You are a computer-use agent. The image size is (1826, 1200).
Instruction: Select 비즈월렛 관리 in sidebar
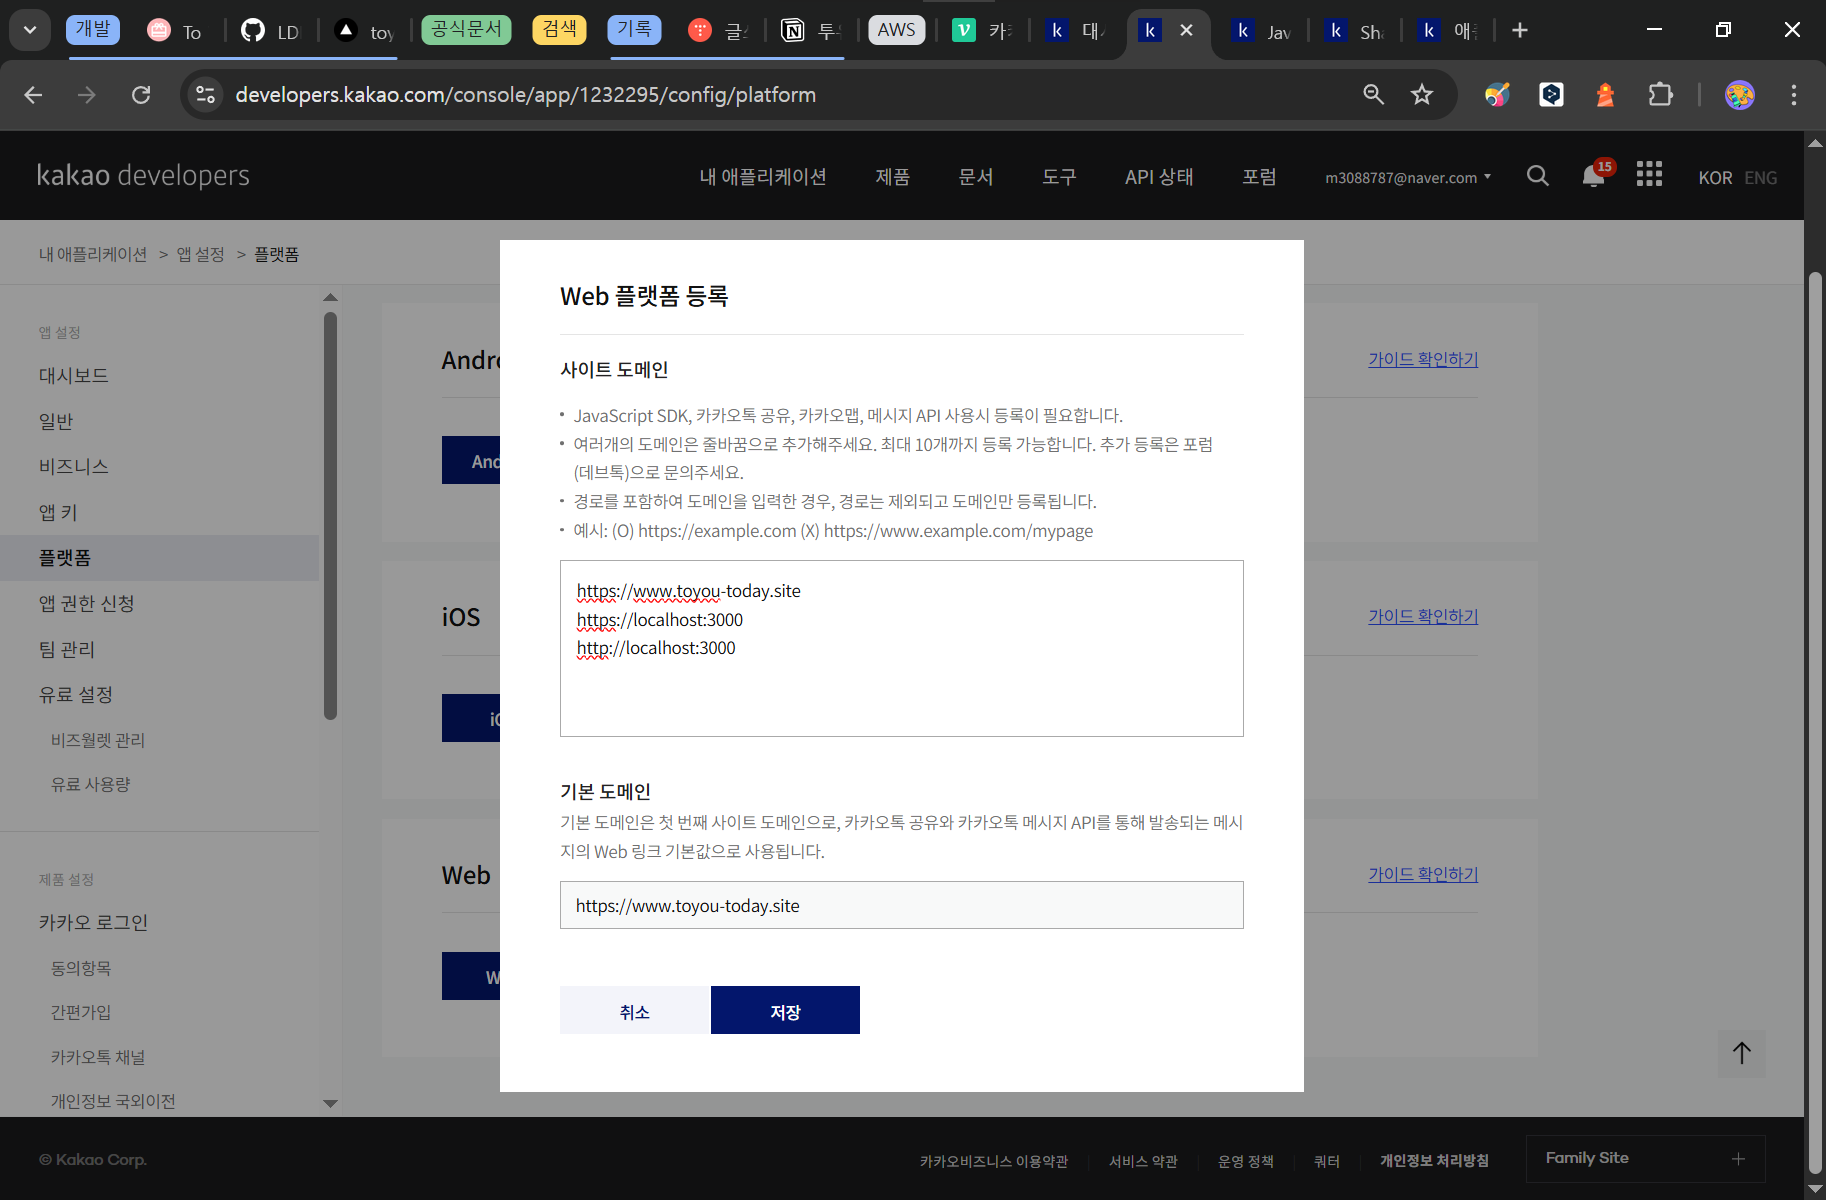[98, 741]
